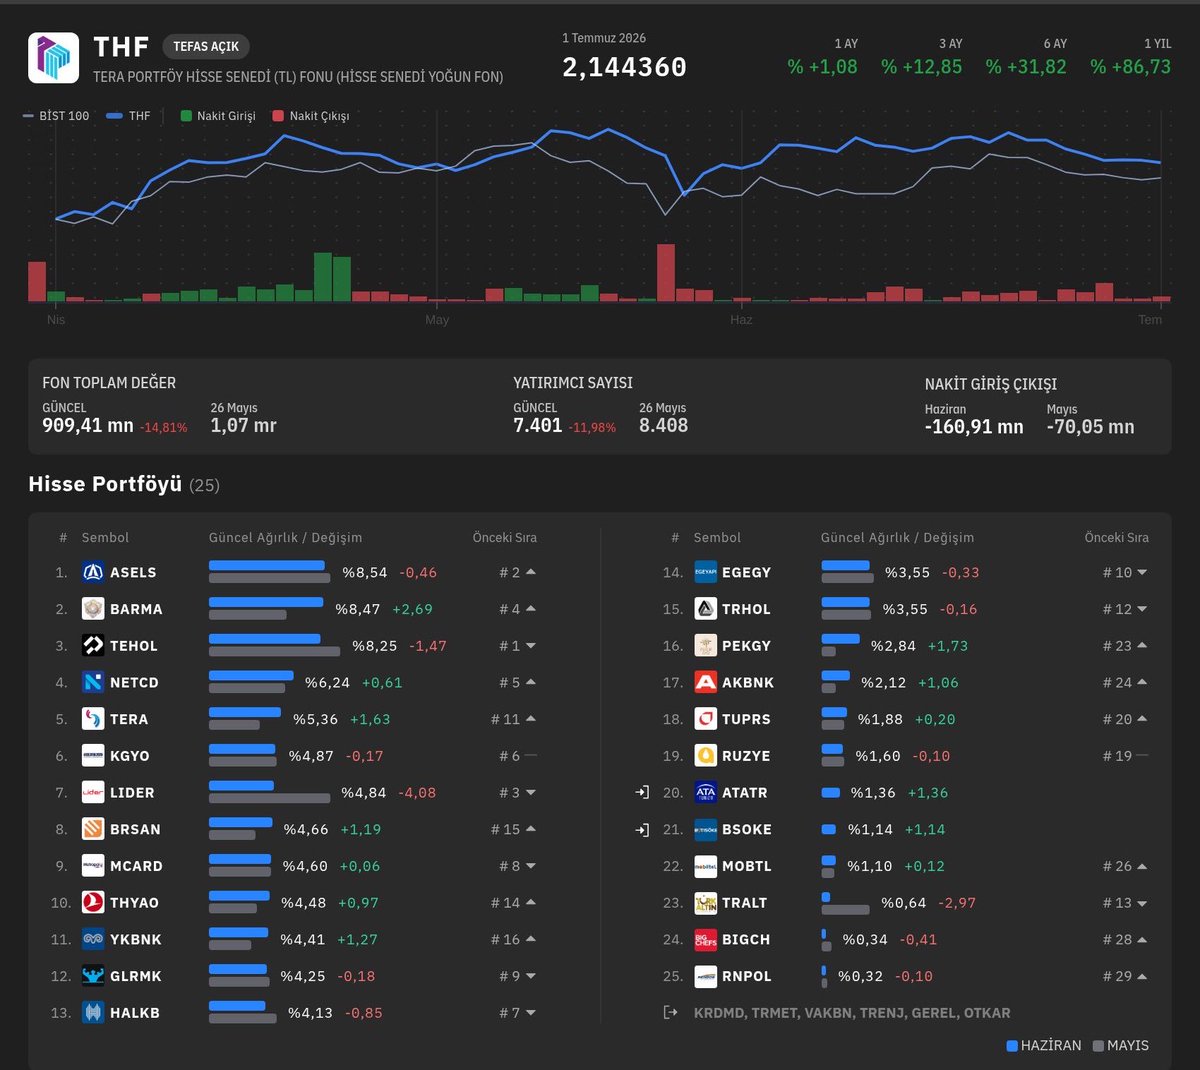
Task: Click the ASELS rank-up arrow next to #2
Action: click(x=531, y=572)
